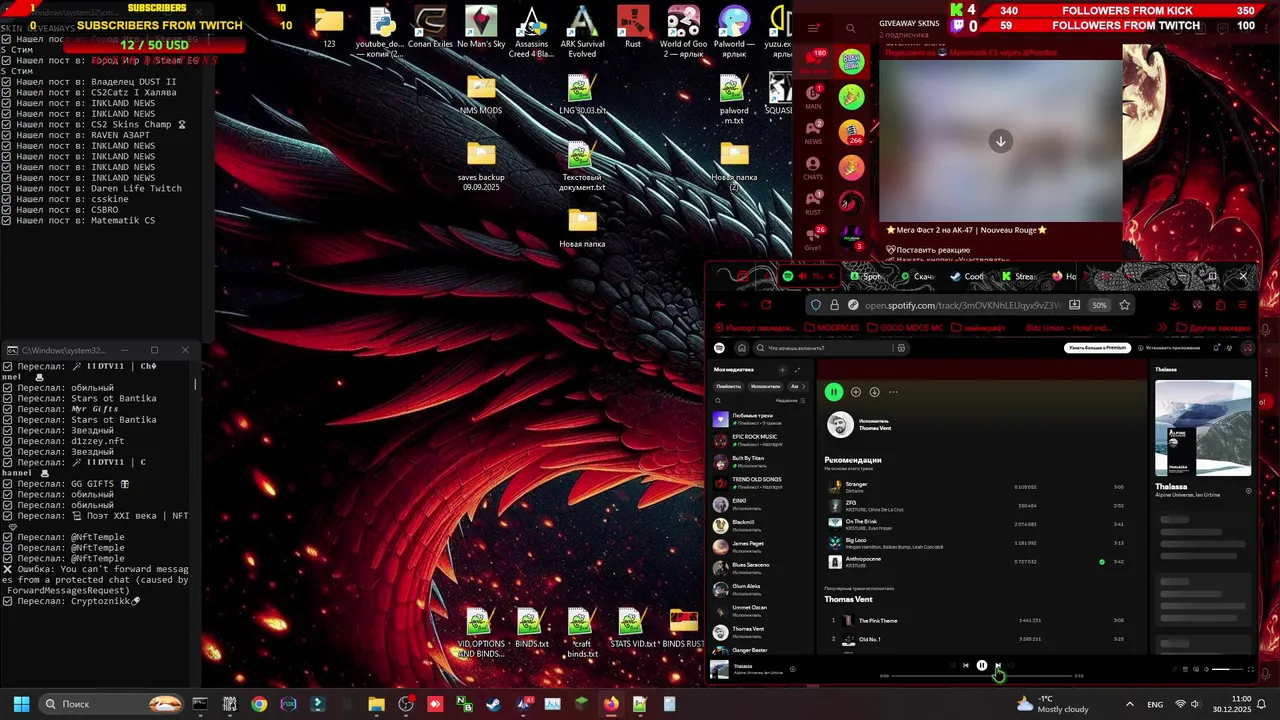Reload the page in Firefox
This screenshot has width=1280, height=720.
[766, 305]
